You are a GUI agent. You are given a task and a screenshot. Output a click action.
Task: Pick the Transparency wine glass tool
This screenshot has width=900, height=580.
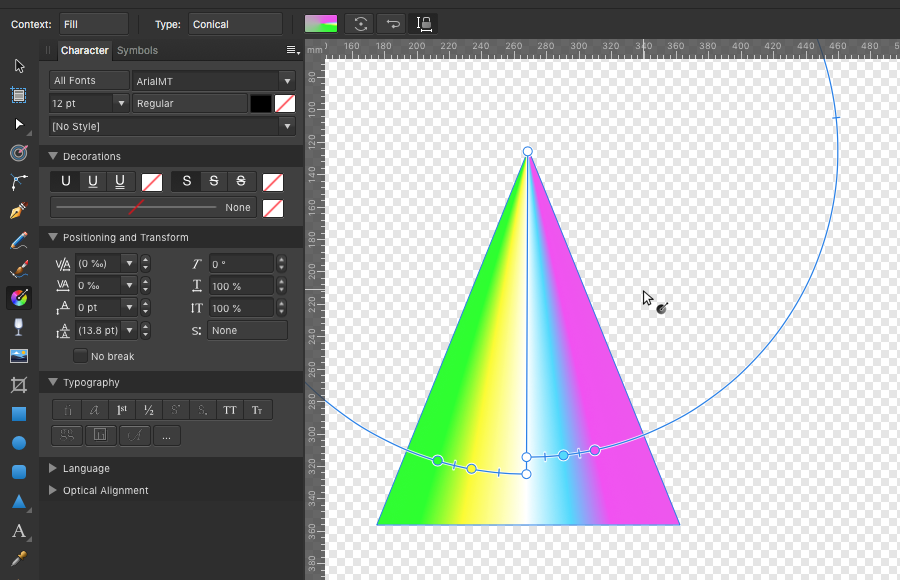click(x=18, y=327)
